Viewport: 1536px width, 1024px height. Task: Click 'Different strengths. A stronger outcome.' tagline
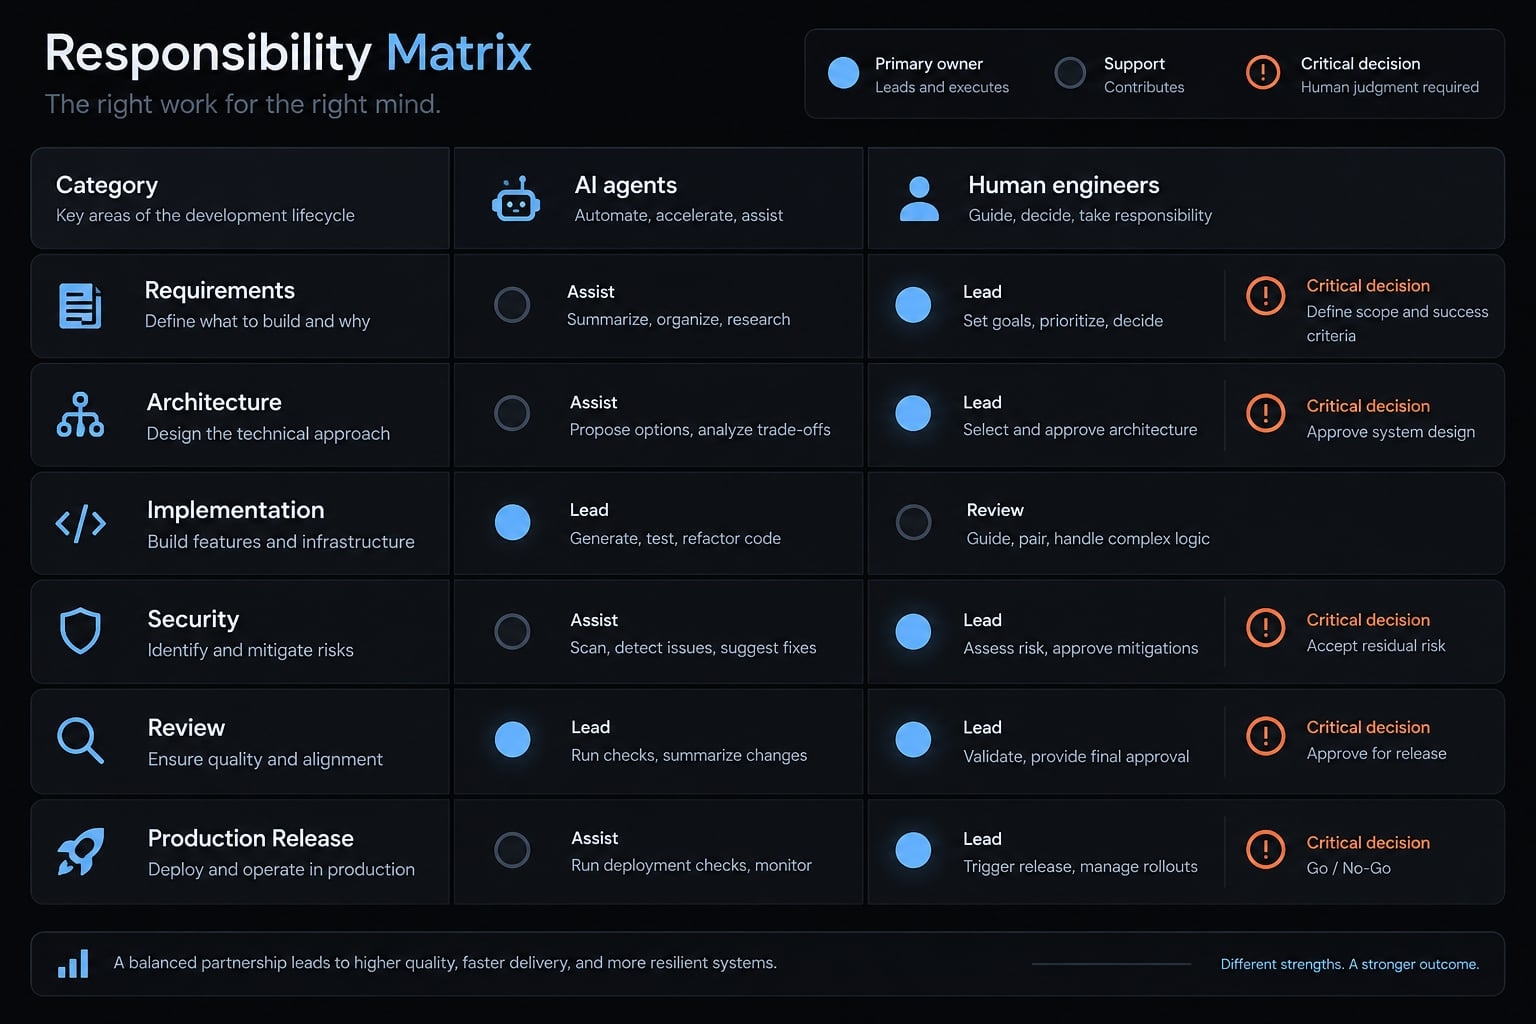(1350, 964)
